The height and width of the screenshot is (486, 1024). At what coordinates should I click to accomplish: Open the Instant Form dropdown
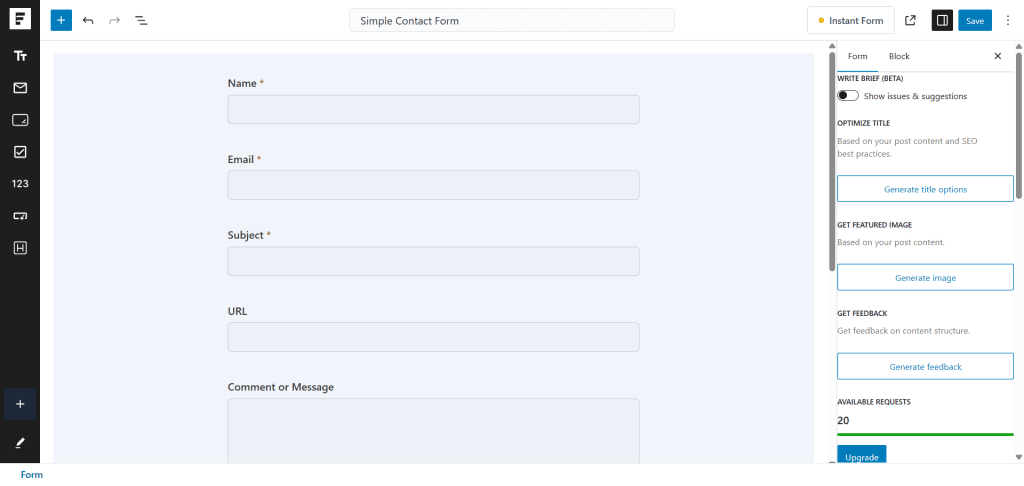click(x=850, y=20)
